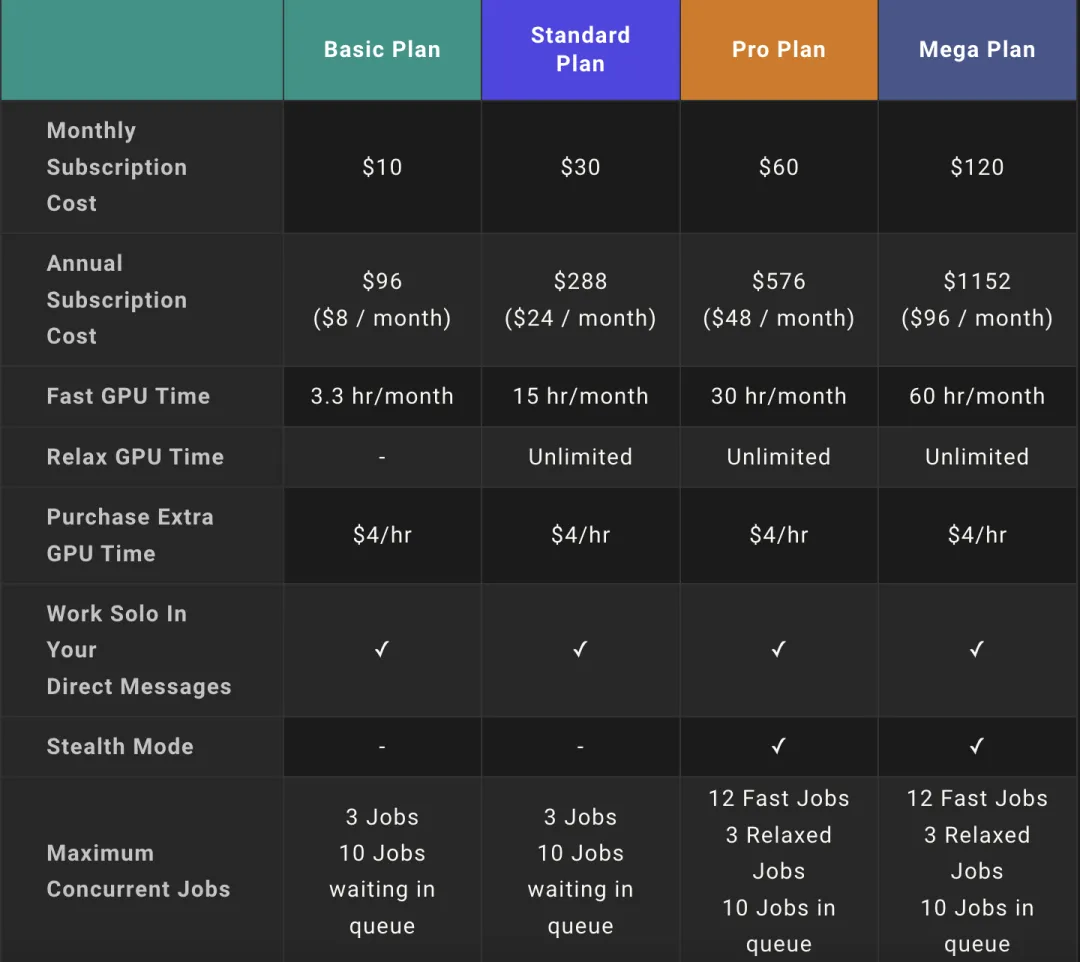Image resolution: width=1080 pixels, height=962 pixels.
Task: Choose the orange Pro Plan header
Action: pyautogui.click(x=778, y=50)
